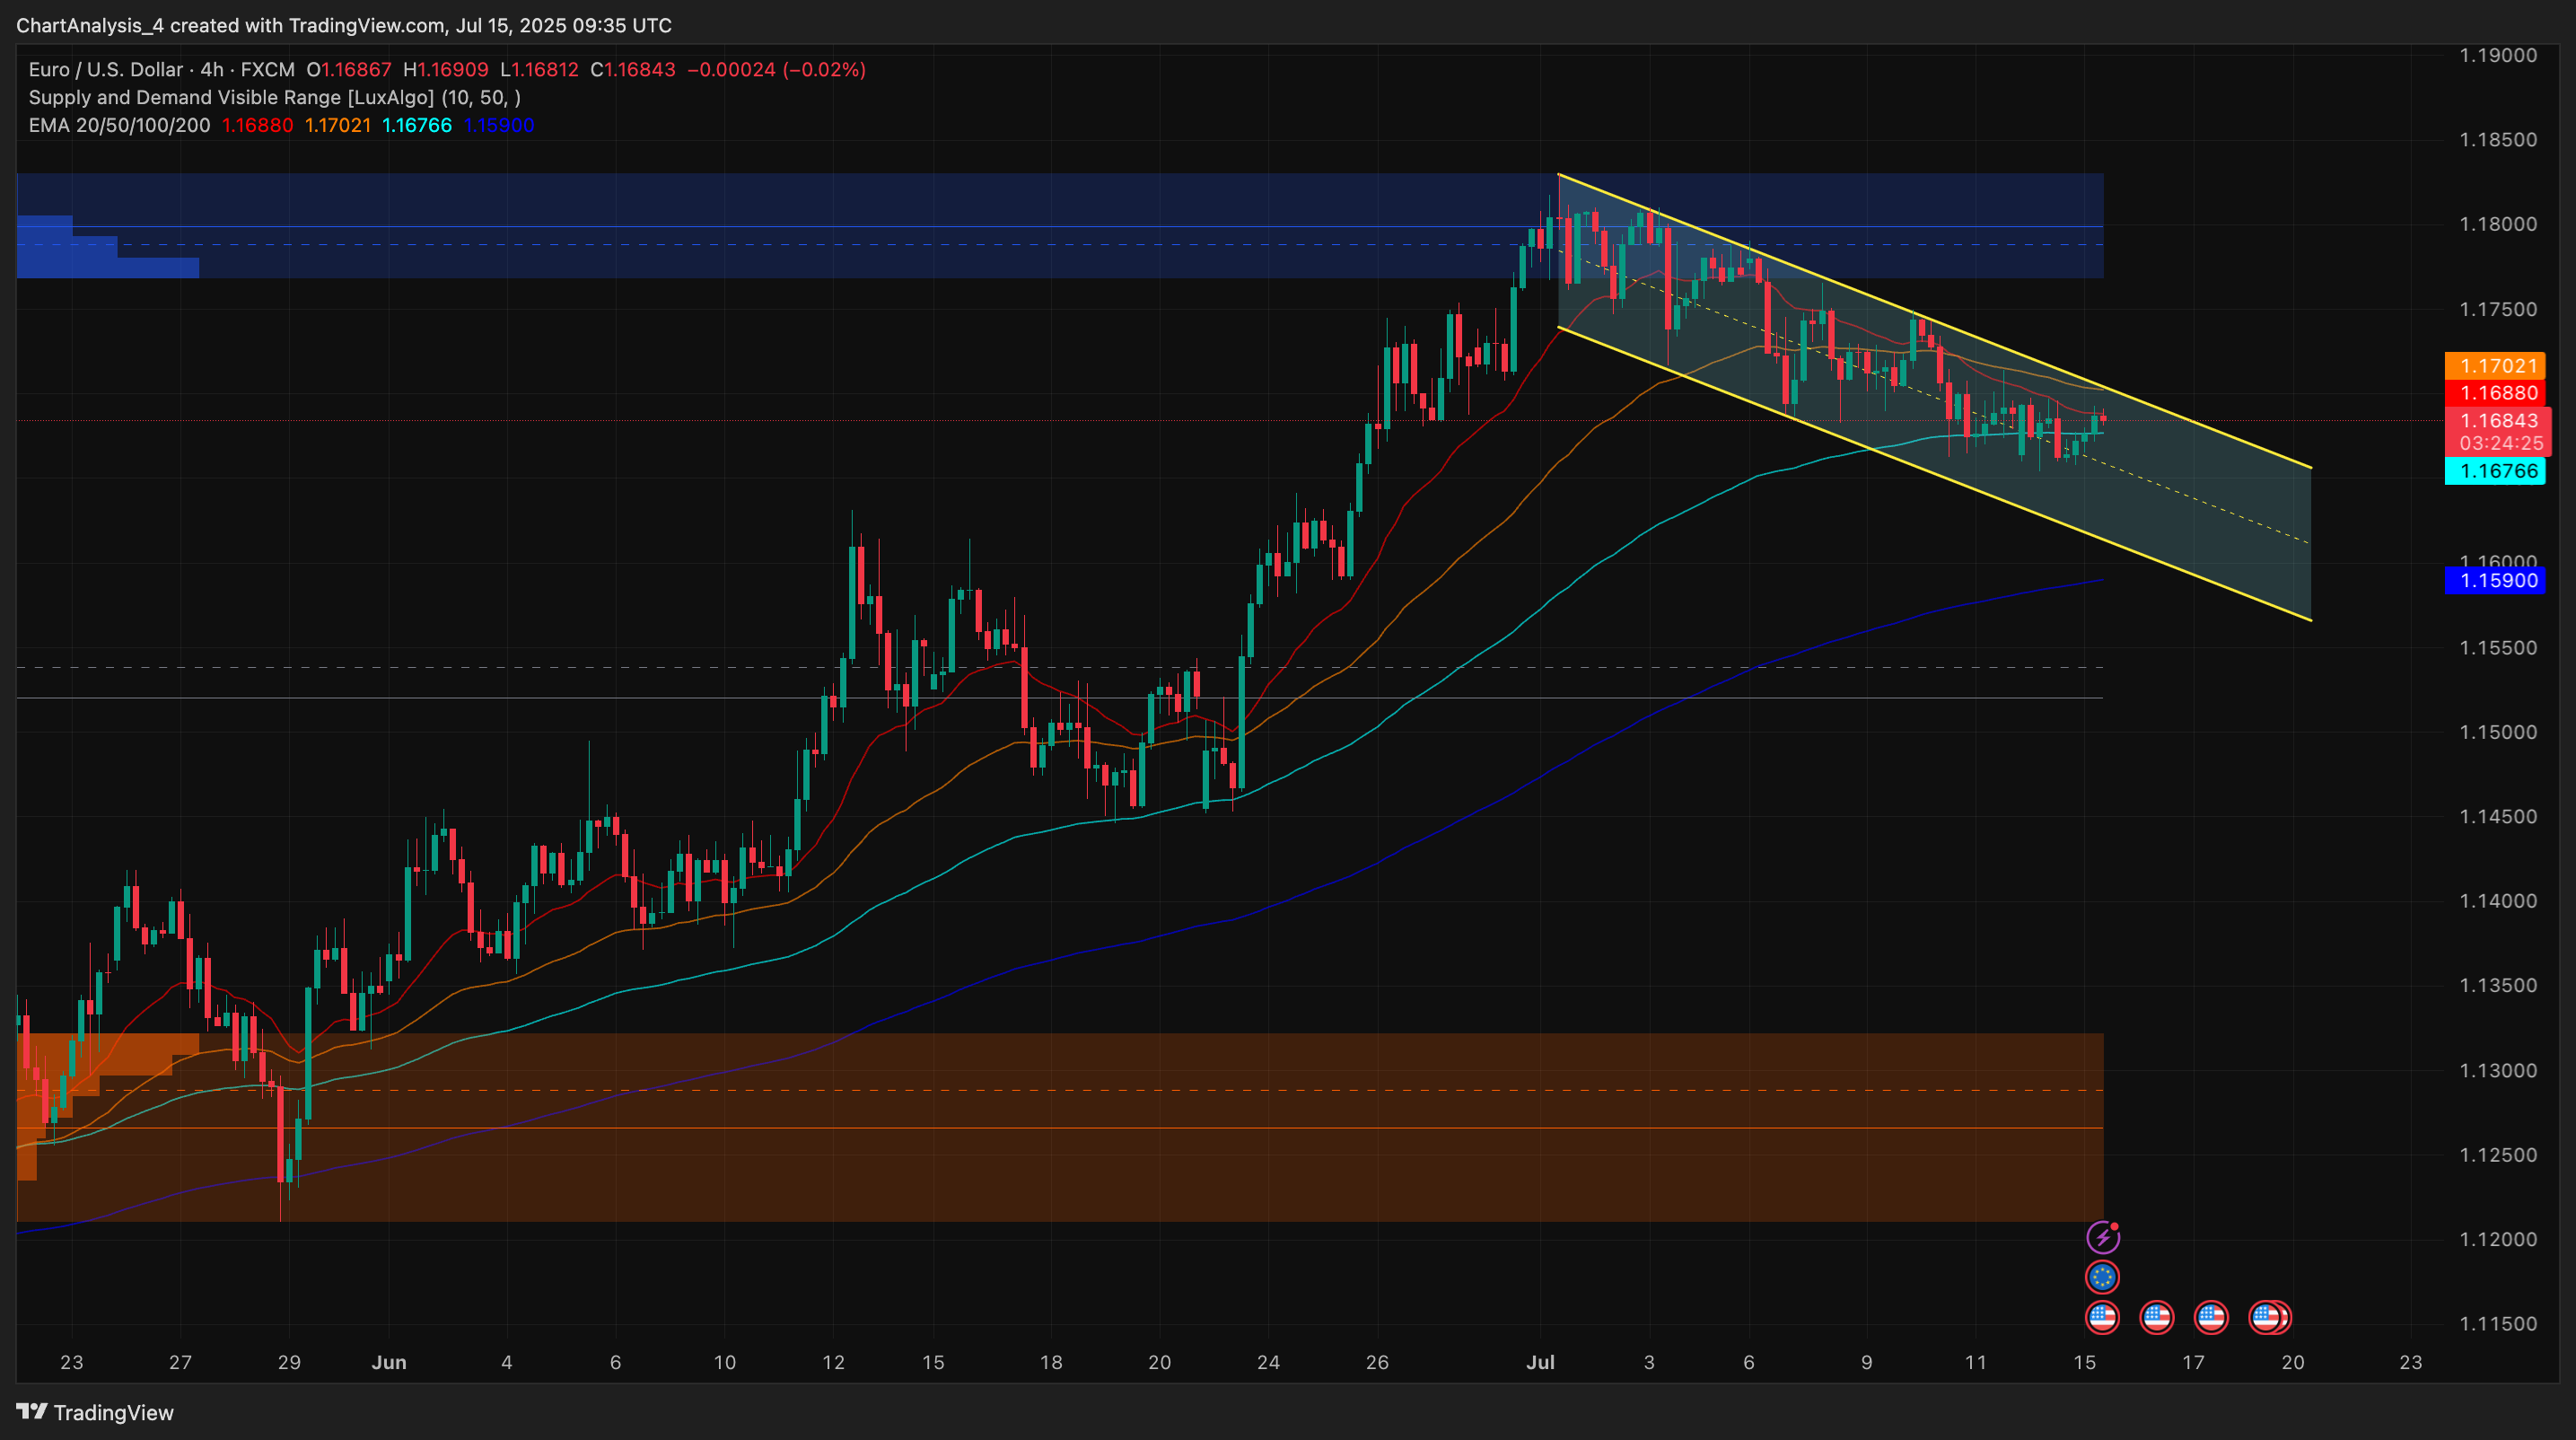
Task: Click the 1.12000 price scale label
Action: pos(2498,1239)
